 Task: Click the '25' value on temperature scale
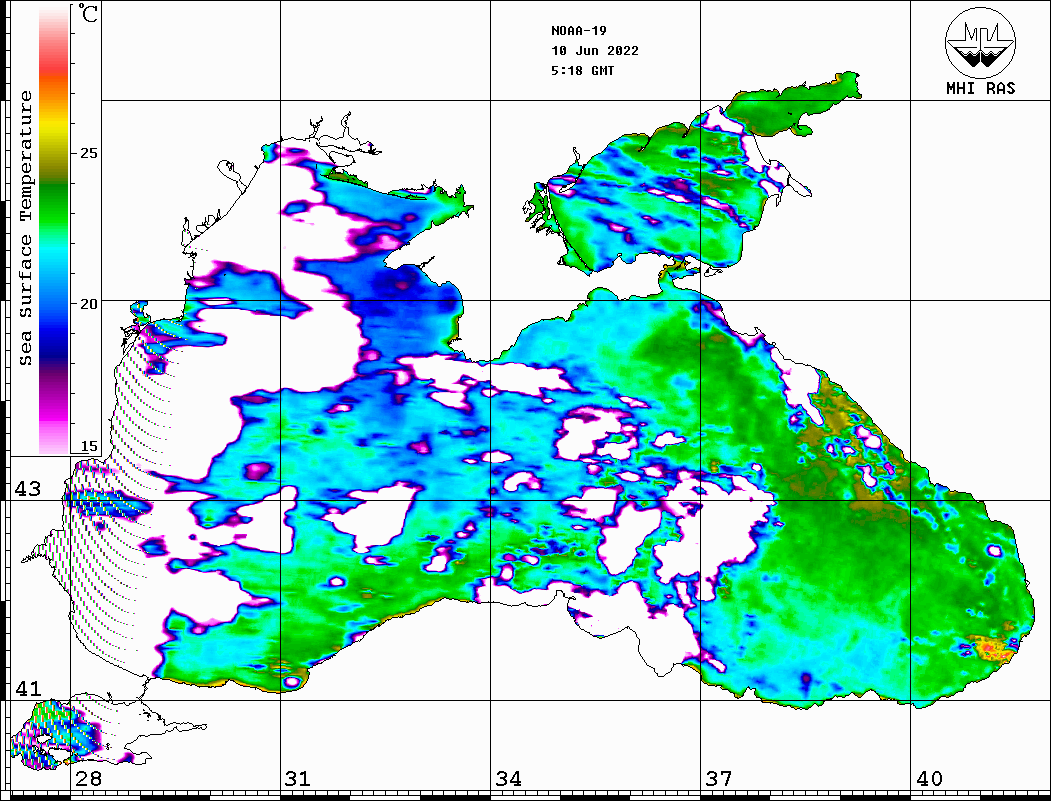88,153
